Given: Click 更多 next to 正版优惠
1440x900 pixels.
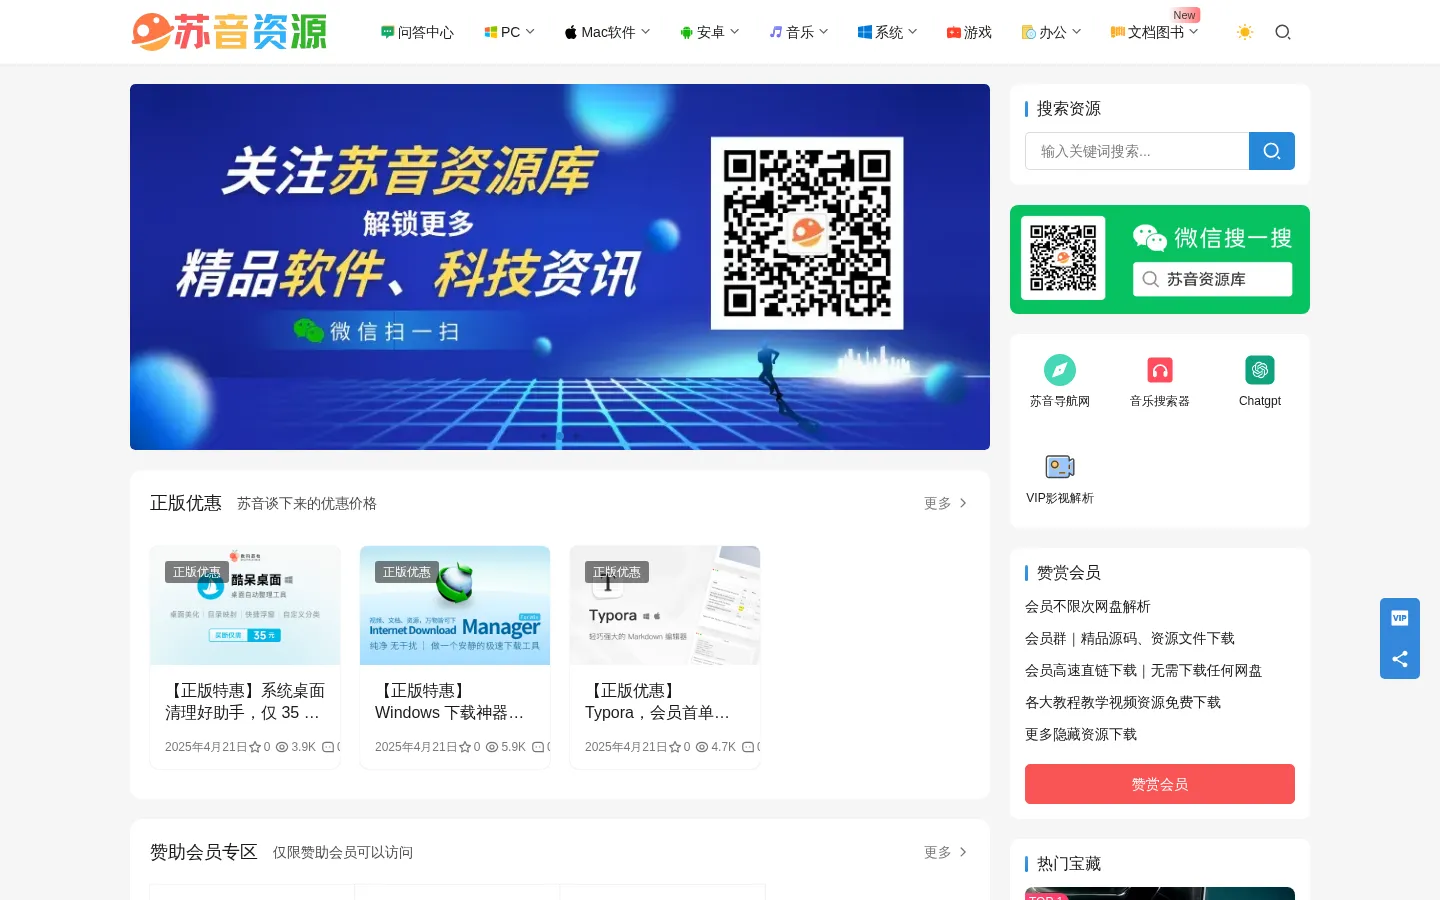Looking at the screenshot, I should pos(946,503).
